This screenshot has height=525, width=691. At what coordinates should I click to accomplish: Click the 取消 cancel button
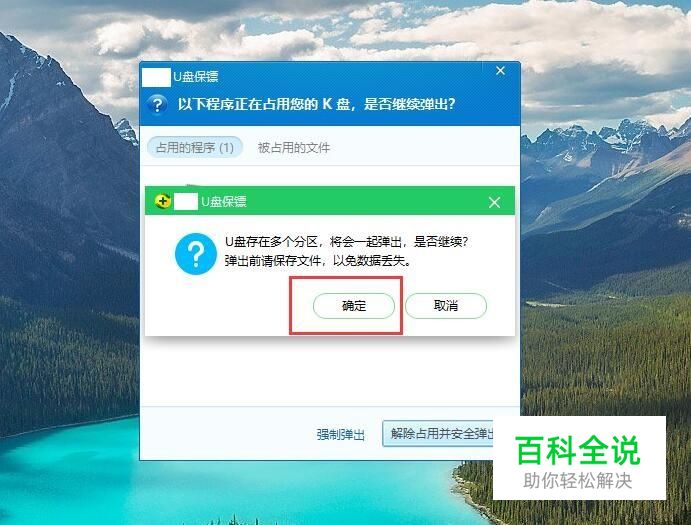446,305
